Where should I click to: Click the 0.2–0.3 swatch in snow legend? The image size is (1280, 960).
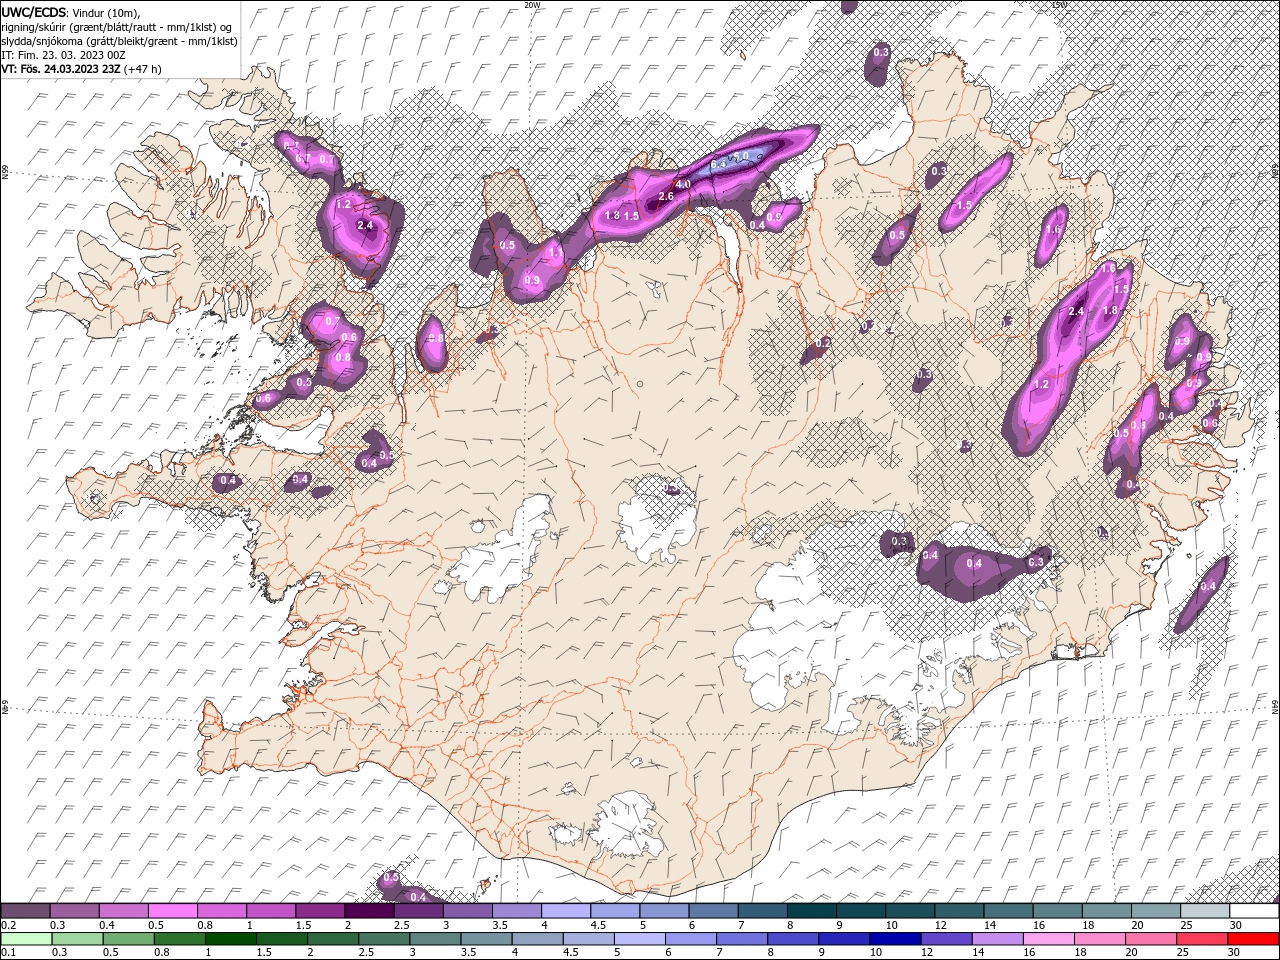26,911
